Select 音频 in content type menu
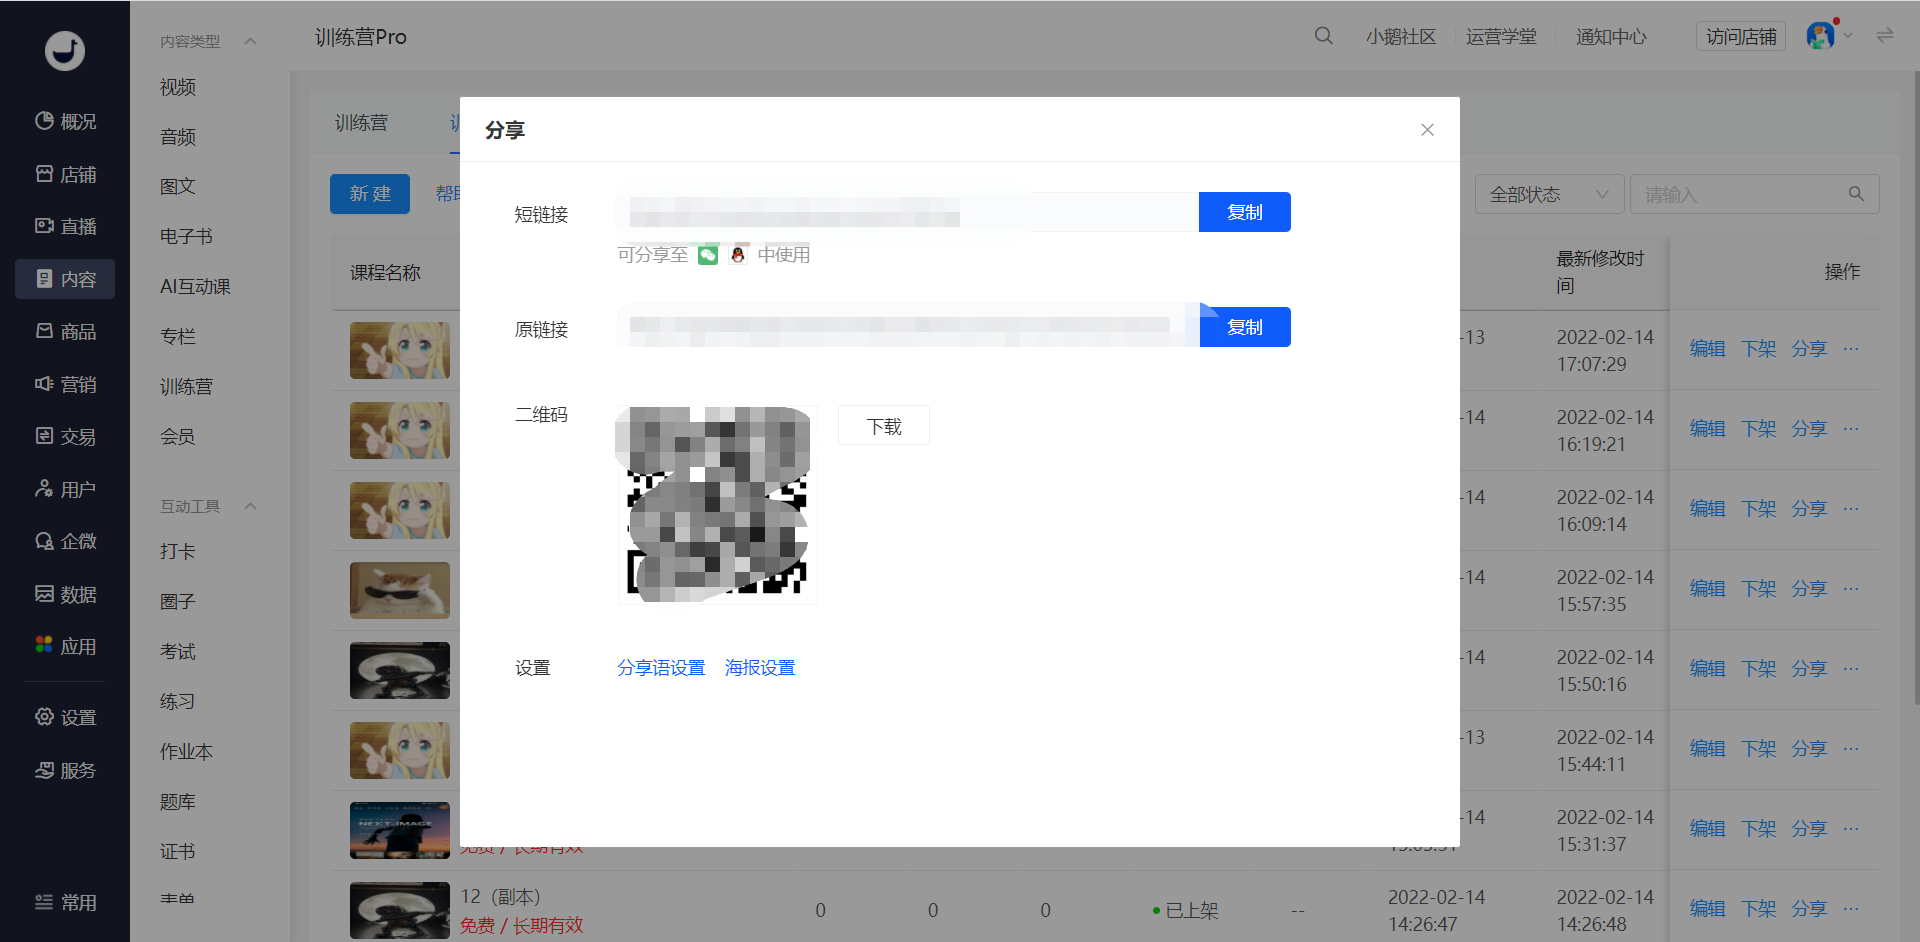The width and height of the screenshot is (1920, 942). tap(178, 137)
